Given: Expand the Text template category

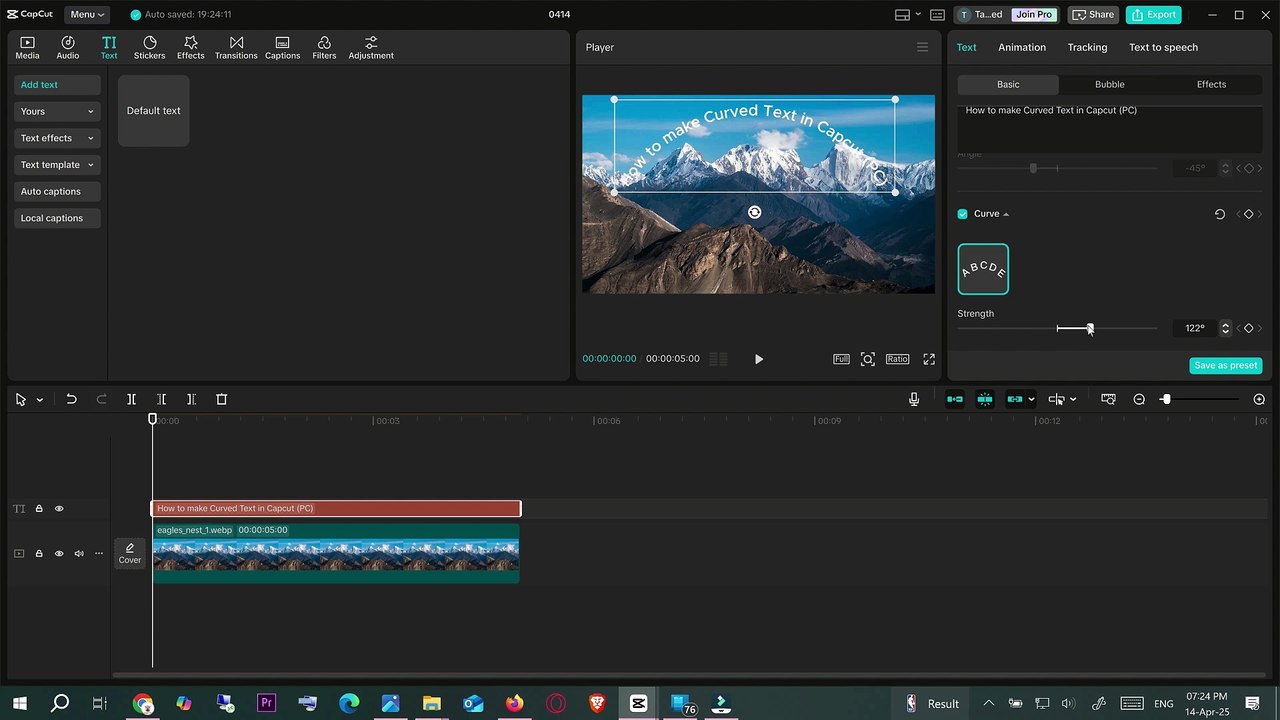Looking at the screenshot, I should tap(57, 165).
